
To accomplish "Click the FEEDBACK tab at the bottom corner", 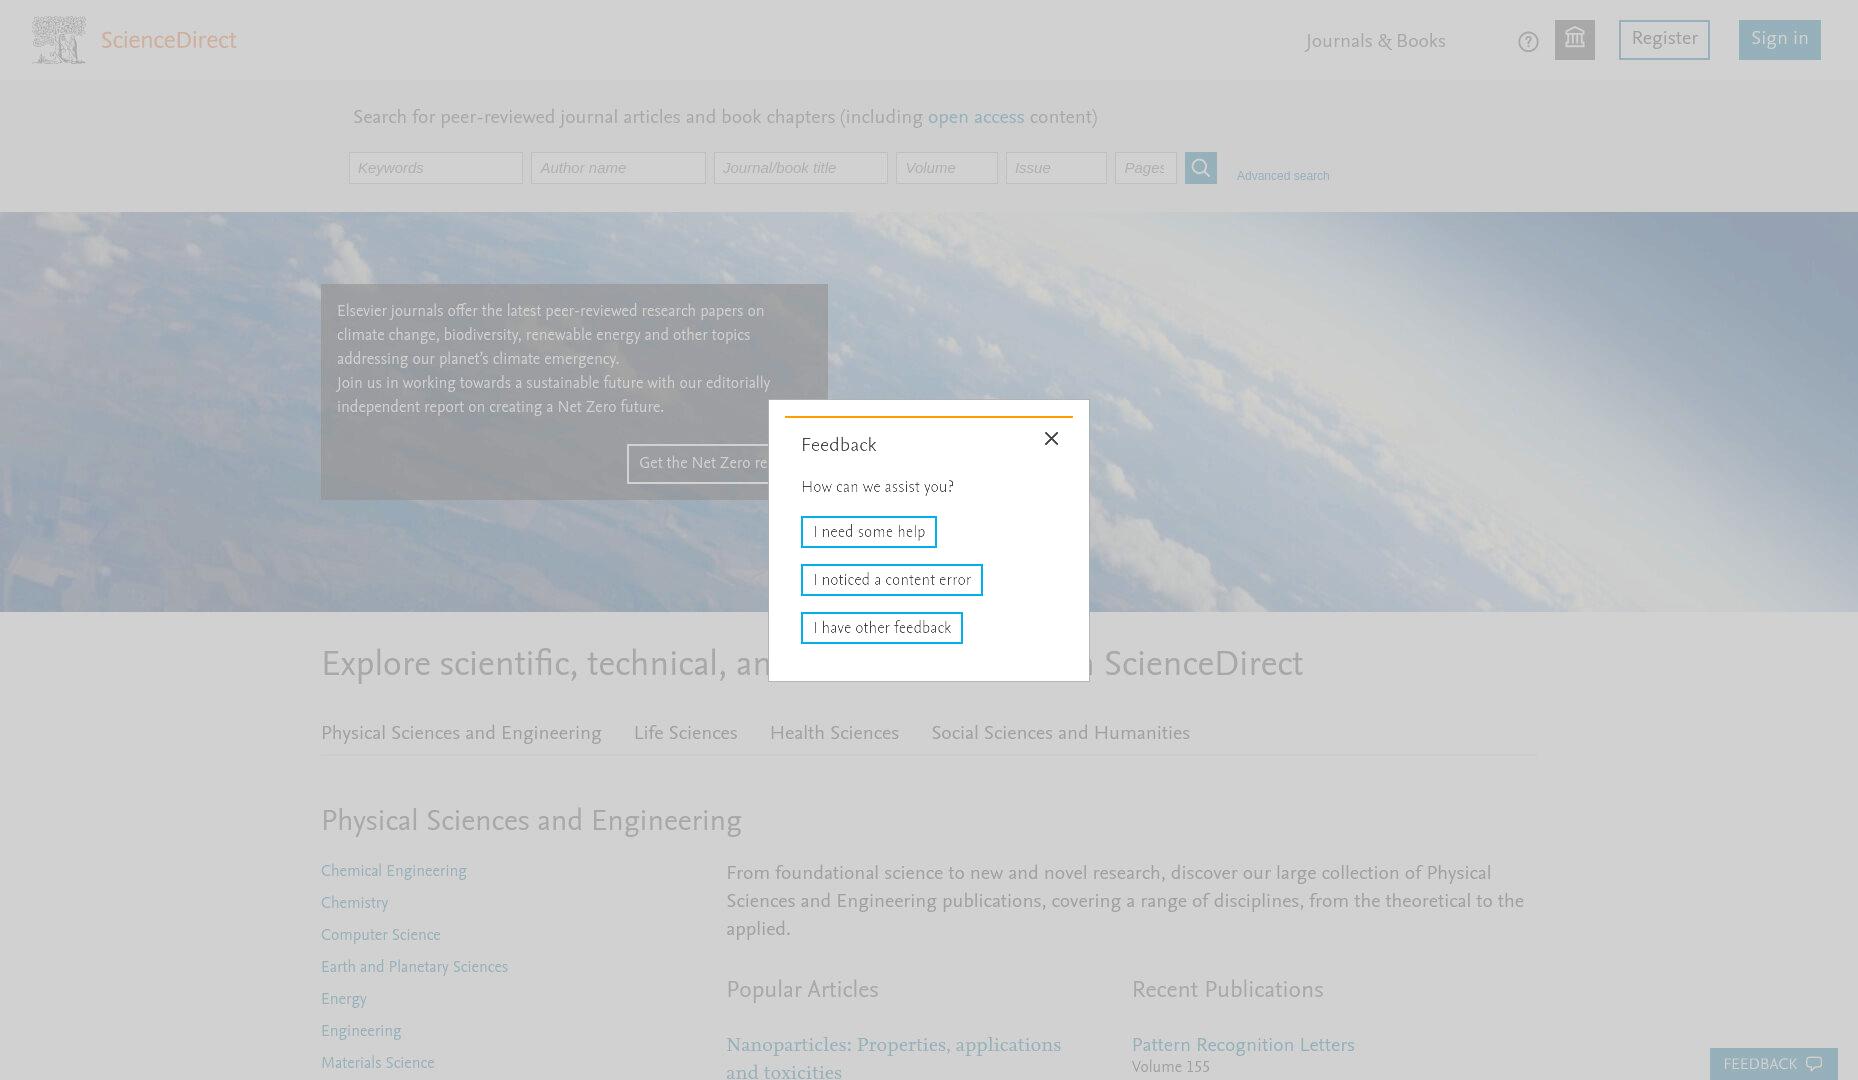I will click(1773, 1064).
